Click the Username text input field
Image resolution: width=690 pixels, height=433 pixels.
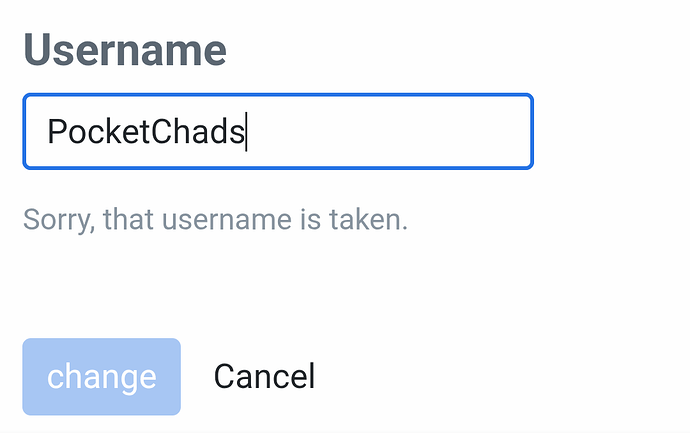pos(277,131)
